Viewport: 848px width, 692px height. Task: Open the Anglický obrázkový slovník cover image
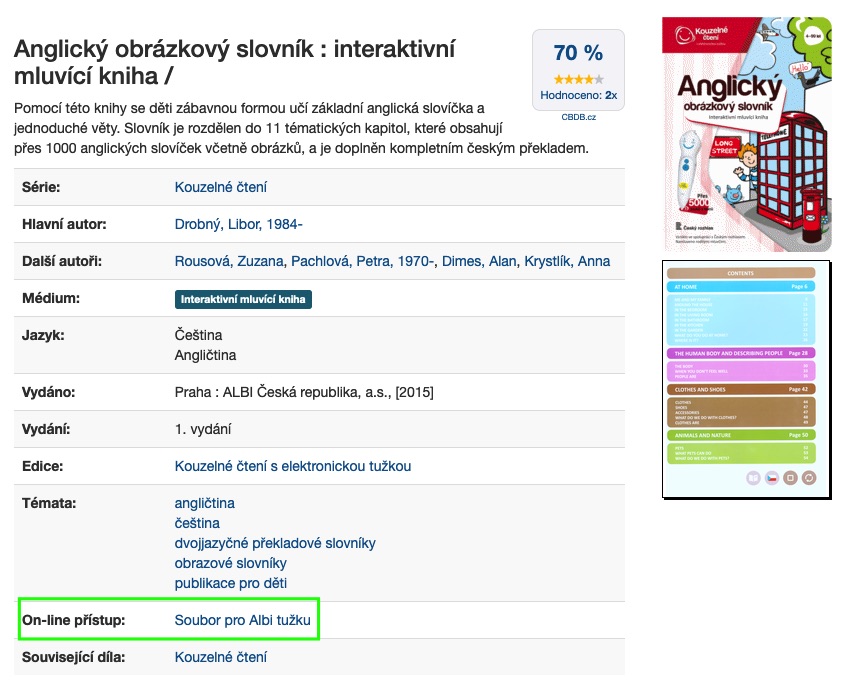[x=746, y=135]
